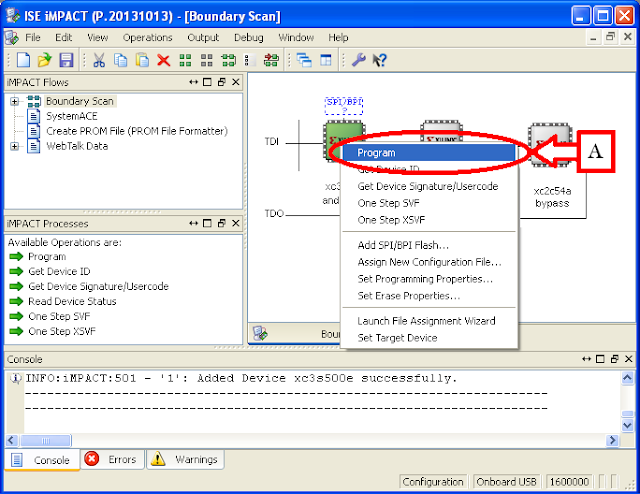Screen dimensions: 640x494
Task: Switch to the Console tab
Action: [x=42, y=460]
